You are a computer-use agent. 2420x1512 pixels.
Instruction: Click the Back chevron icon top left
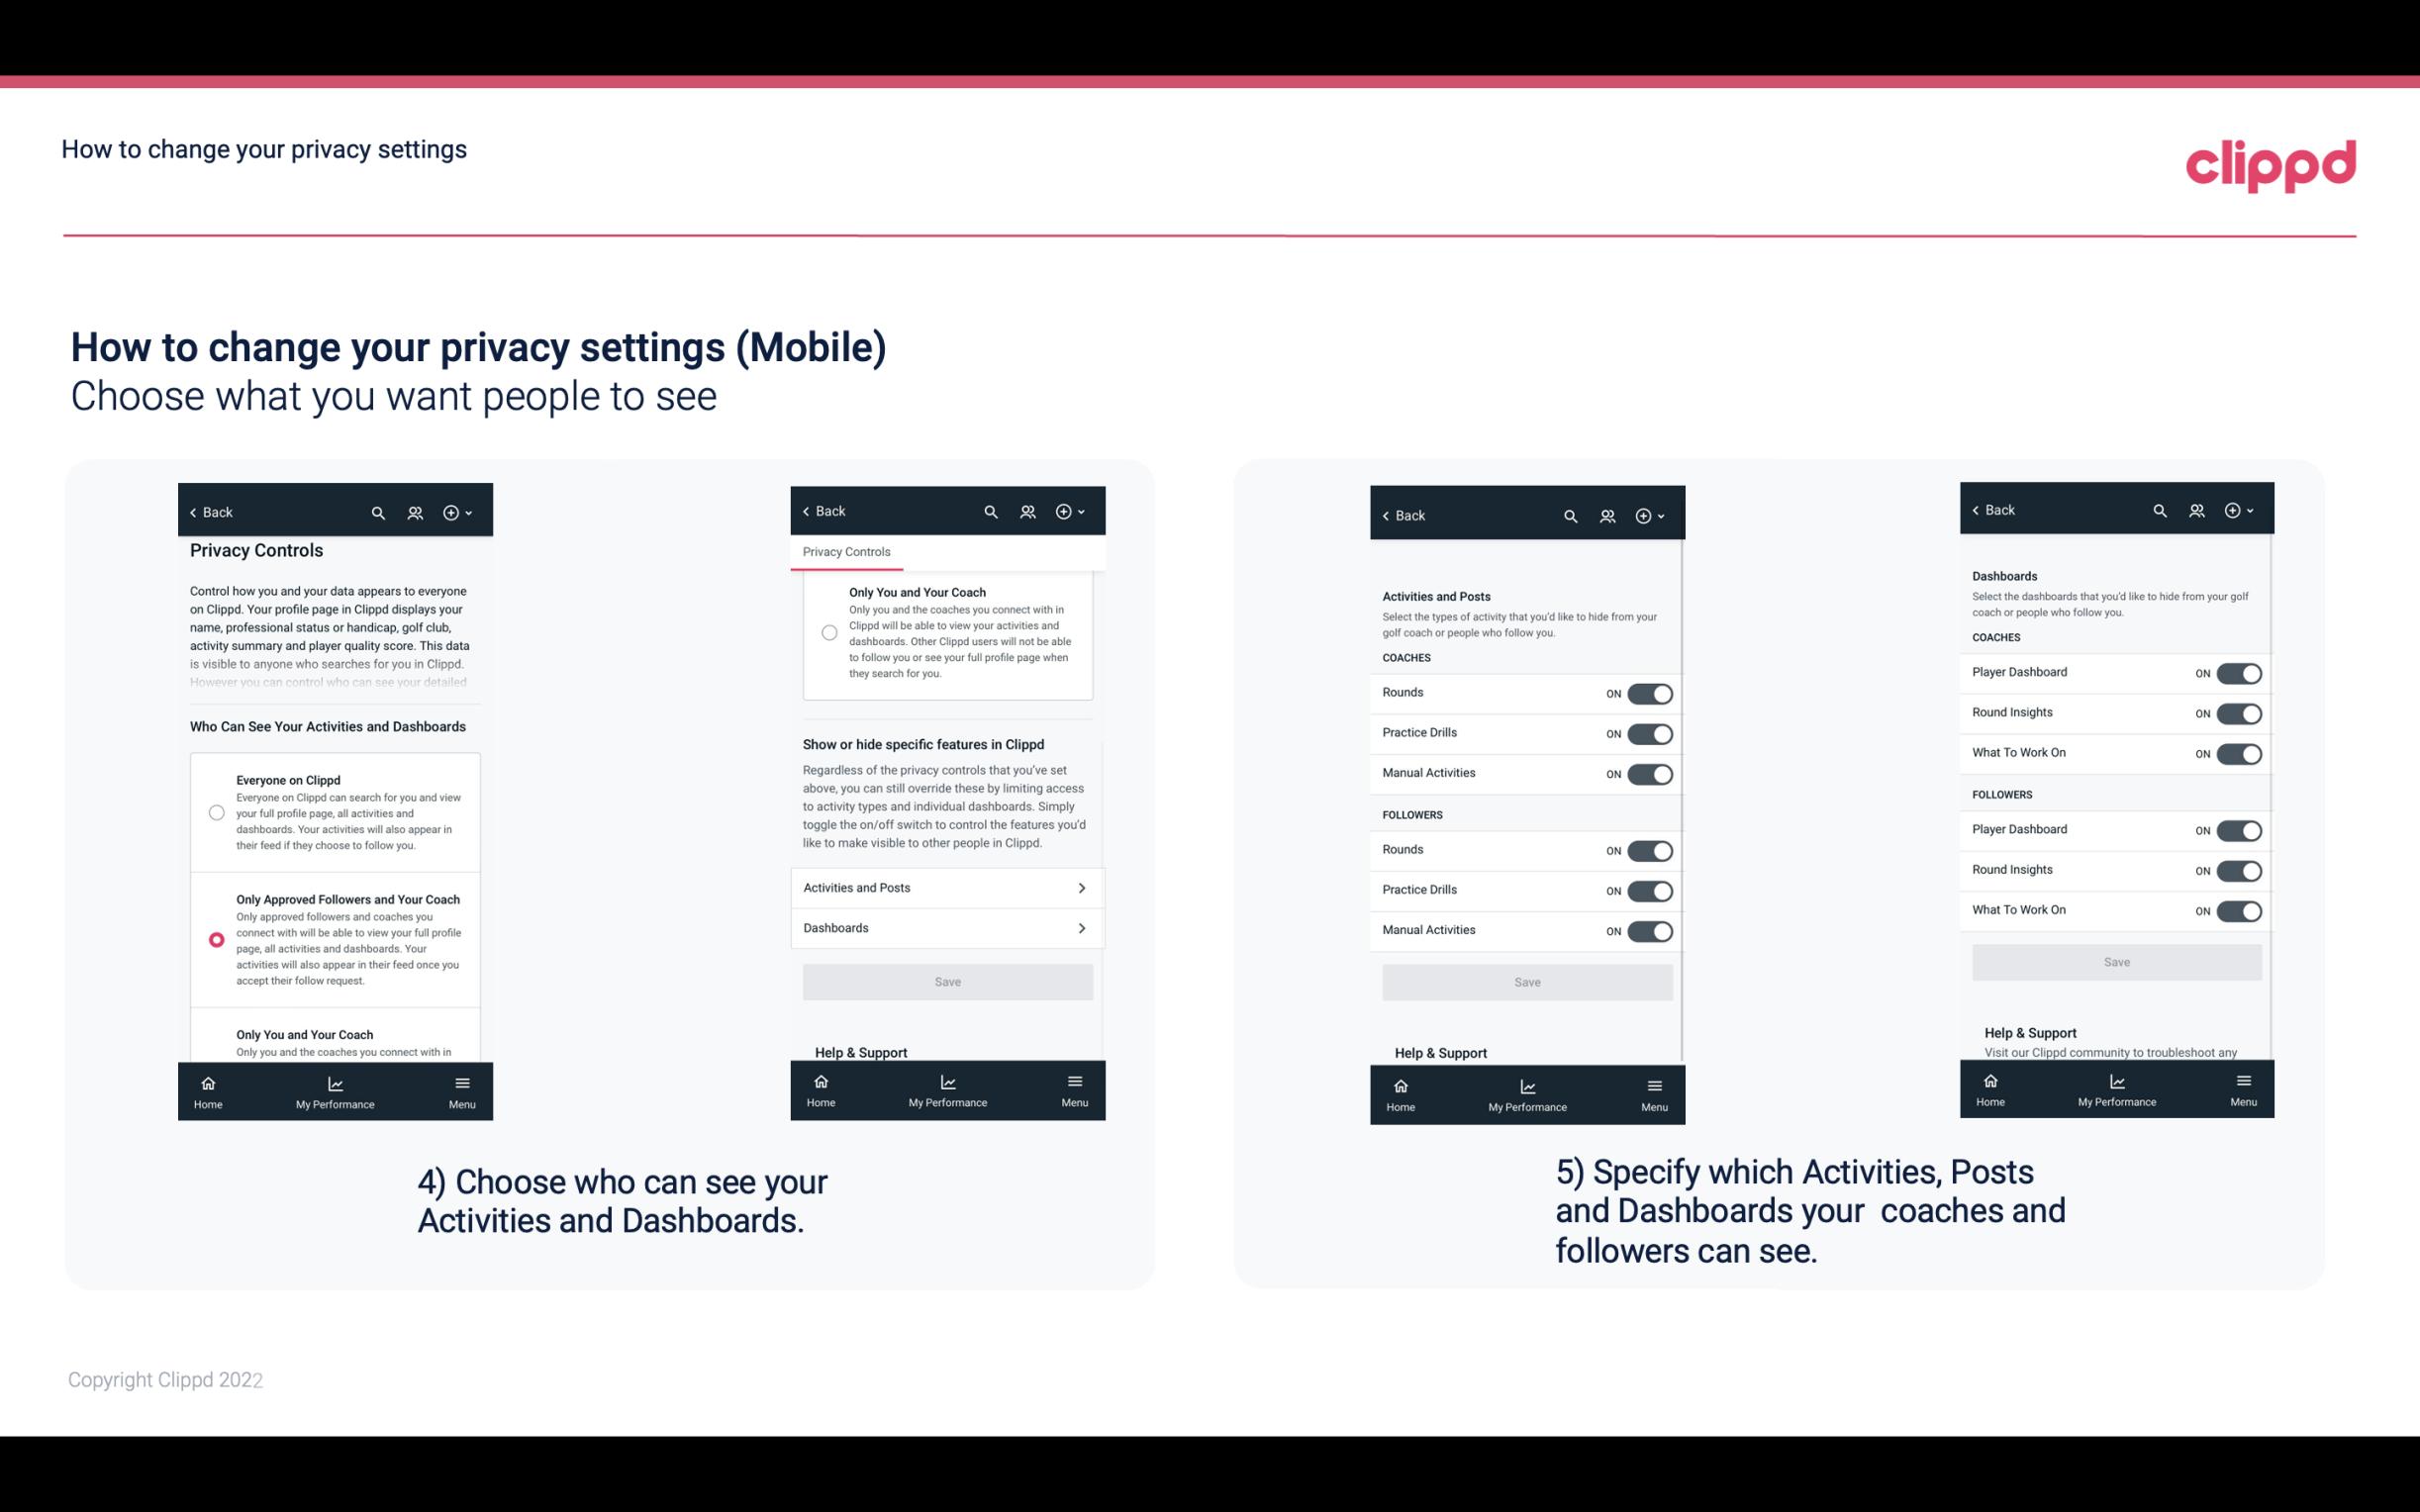[193, 511]
